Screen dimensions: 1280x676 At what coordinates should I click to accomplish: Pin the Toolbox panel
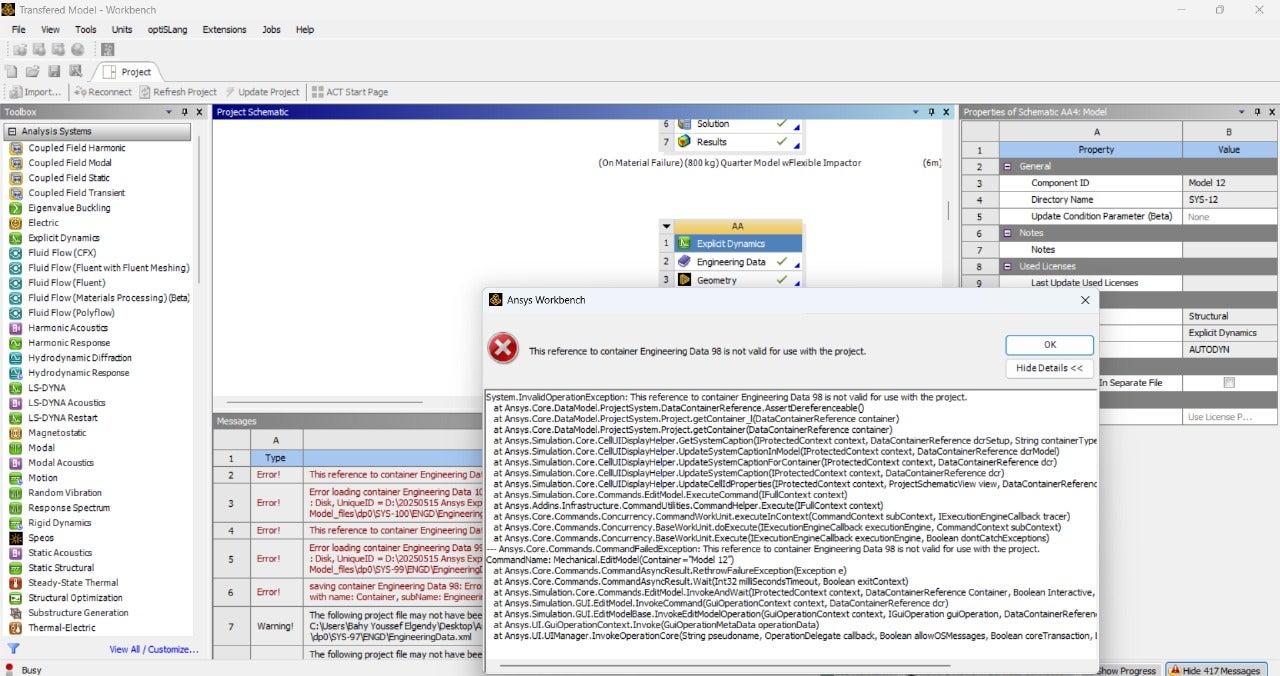coord(187,112)
